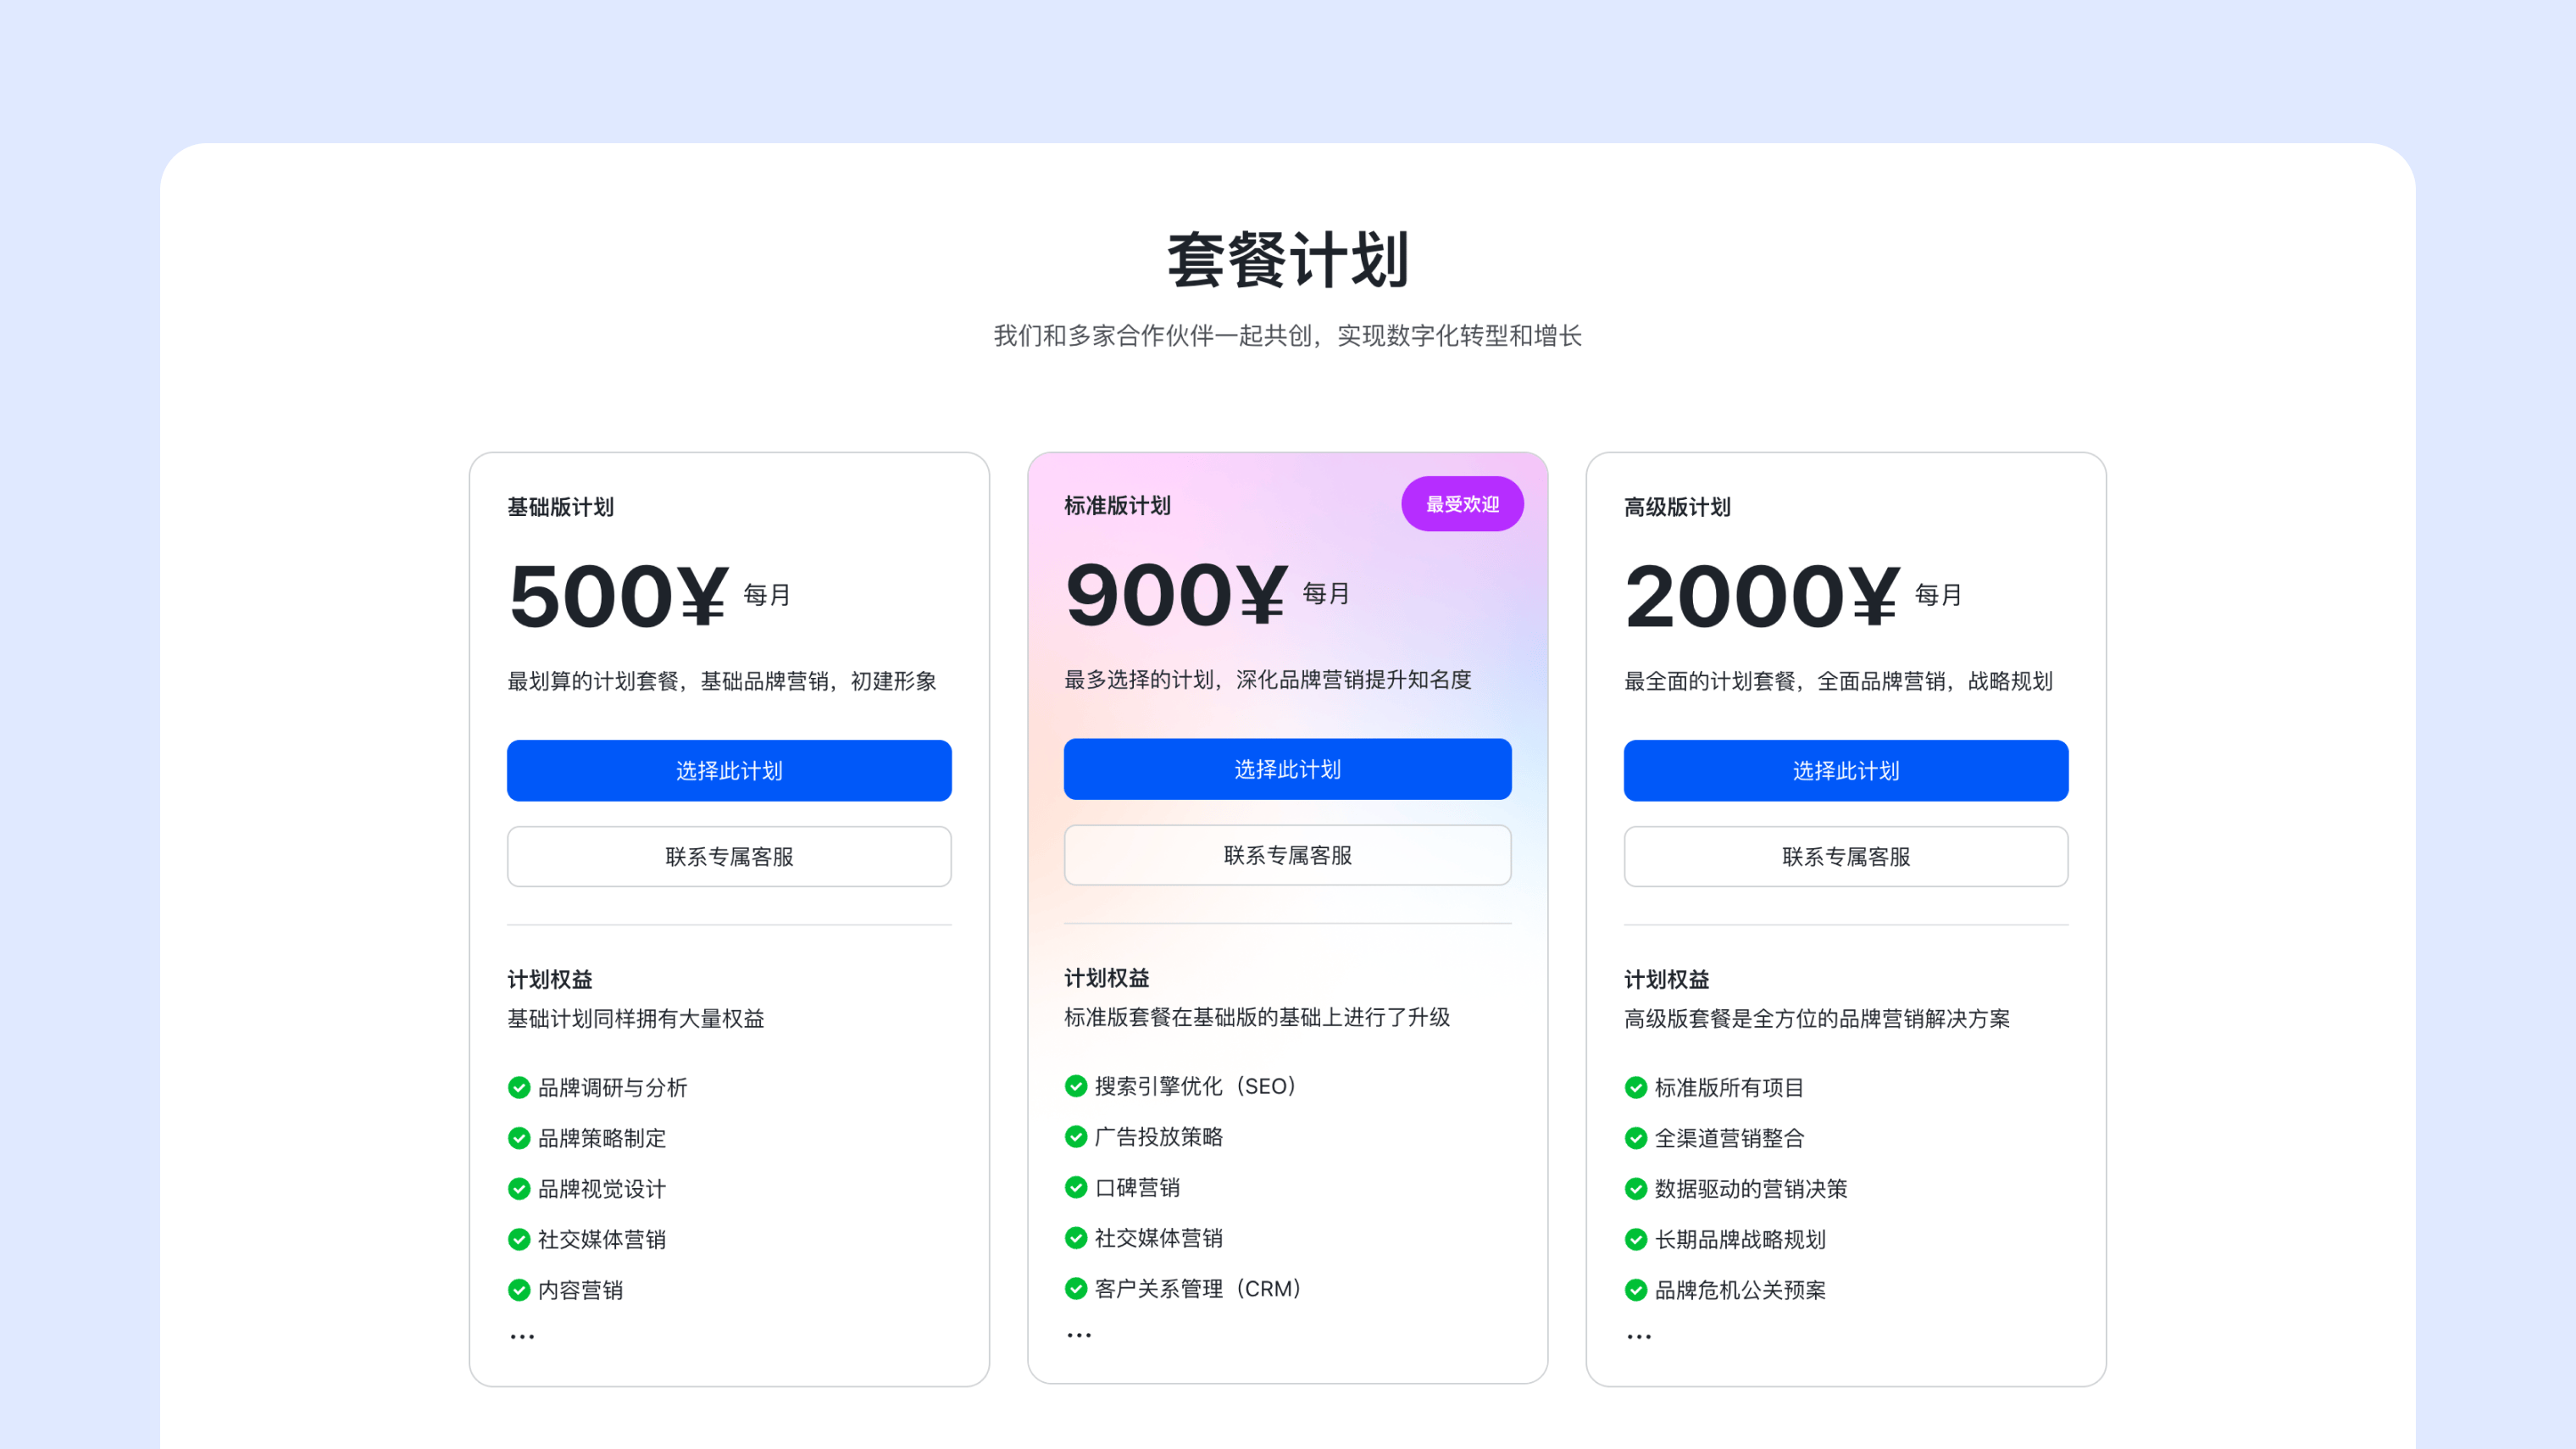Click green check icon beside 口碑营销
Screen dimensions: 2576x1449
(1076, 1187)
